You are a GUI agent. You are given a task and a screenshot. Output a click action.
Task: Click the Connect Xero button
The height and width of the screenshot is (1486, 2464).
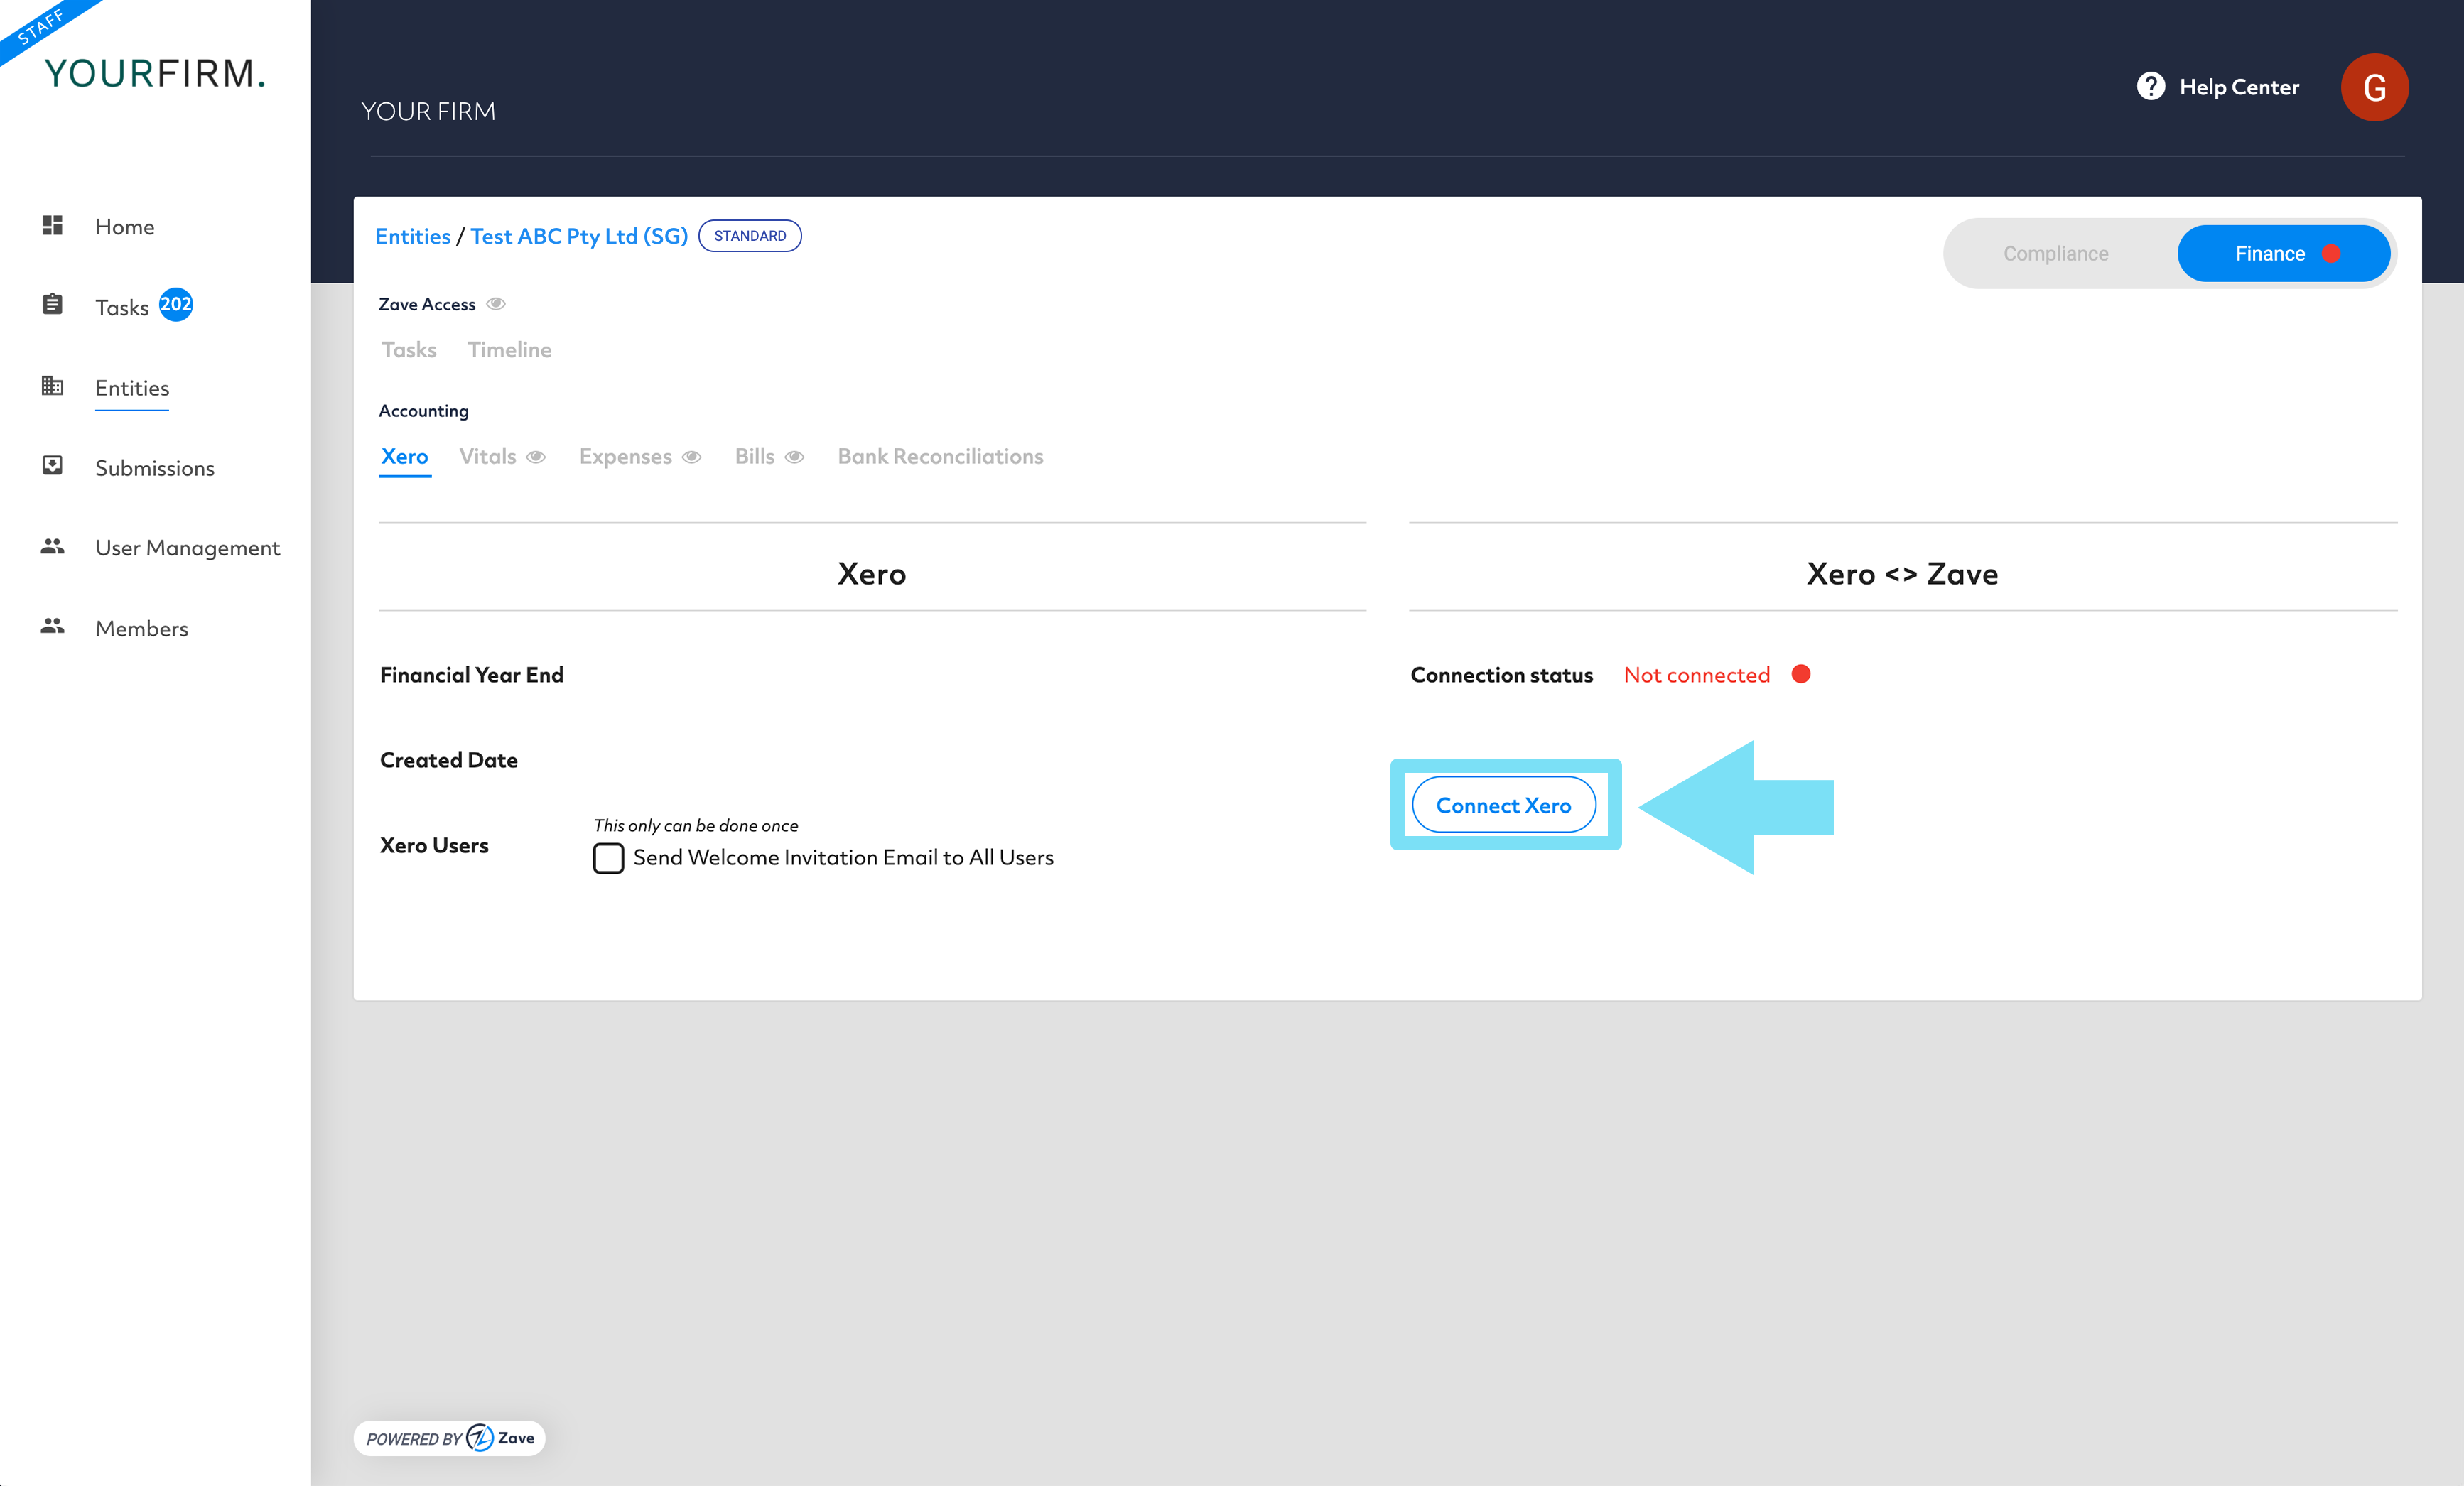[1504, 805]
